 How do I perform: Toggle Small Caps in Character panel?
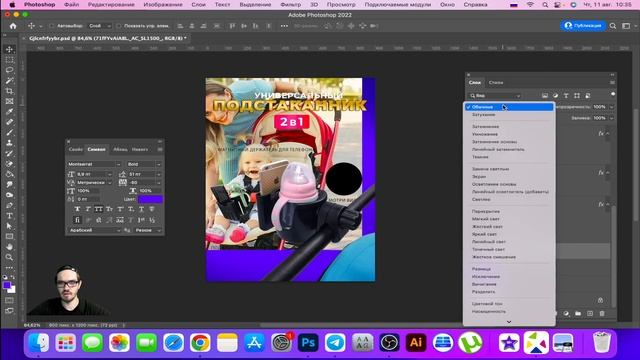coord(109,209)
